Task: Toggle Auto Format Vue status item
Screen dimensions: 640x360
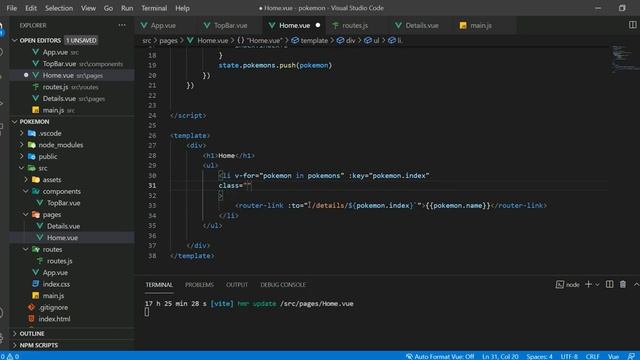Action: pos(440,356)
